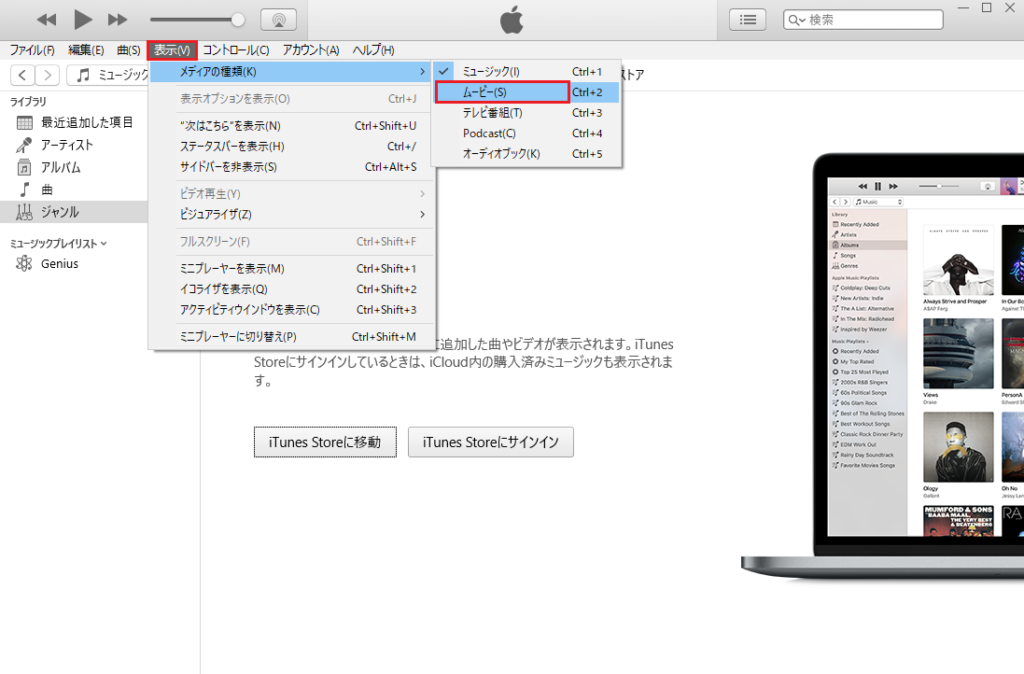Click the rewind playback button
Image resolution: width=1024 pixels, height=674 pixels.
tap(46, 20)
